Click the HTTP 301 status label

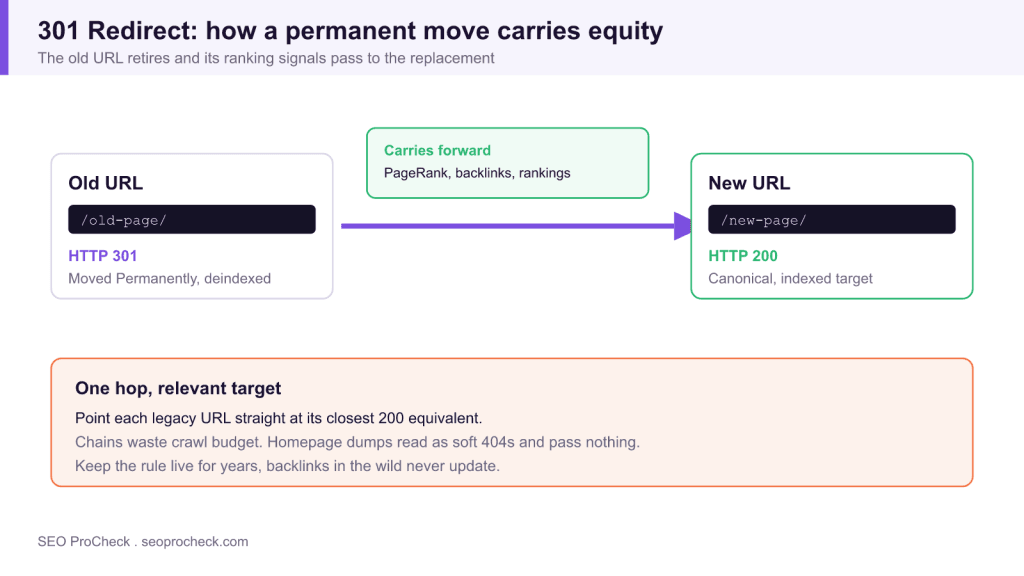pyautogui.click(x=103, y=256)
